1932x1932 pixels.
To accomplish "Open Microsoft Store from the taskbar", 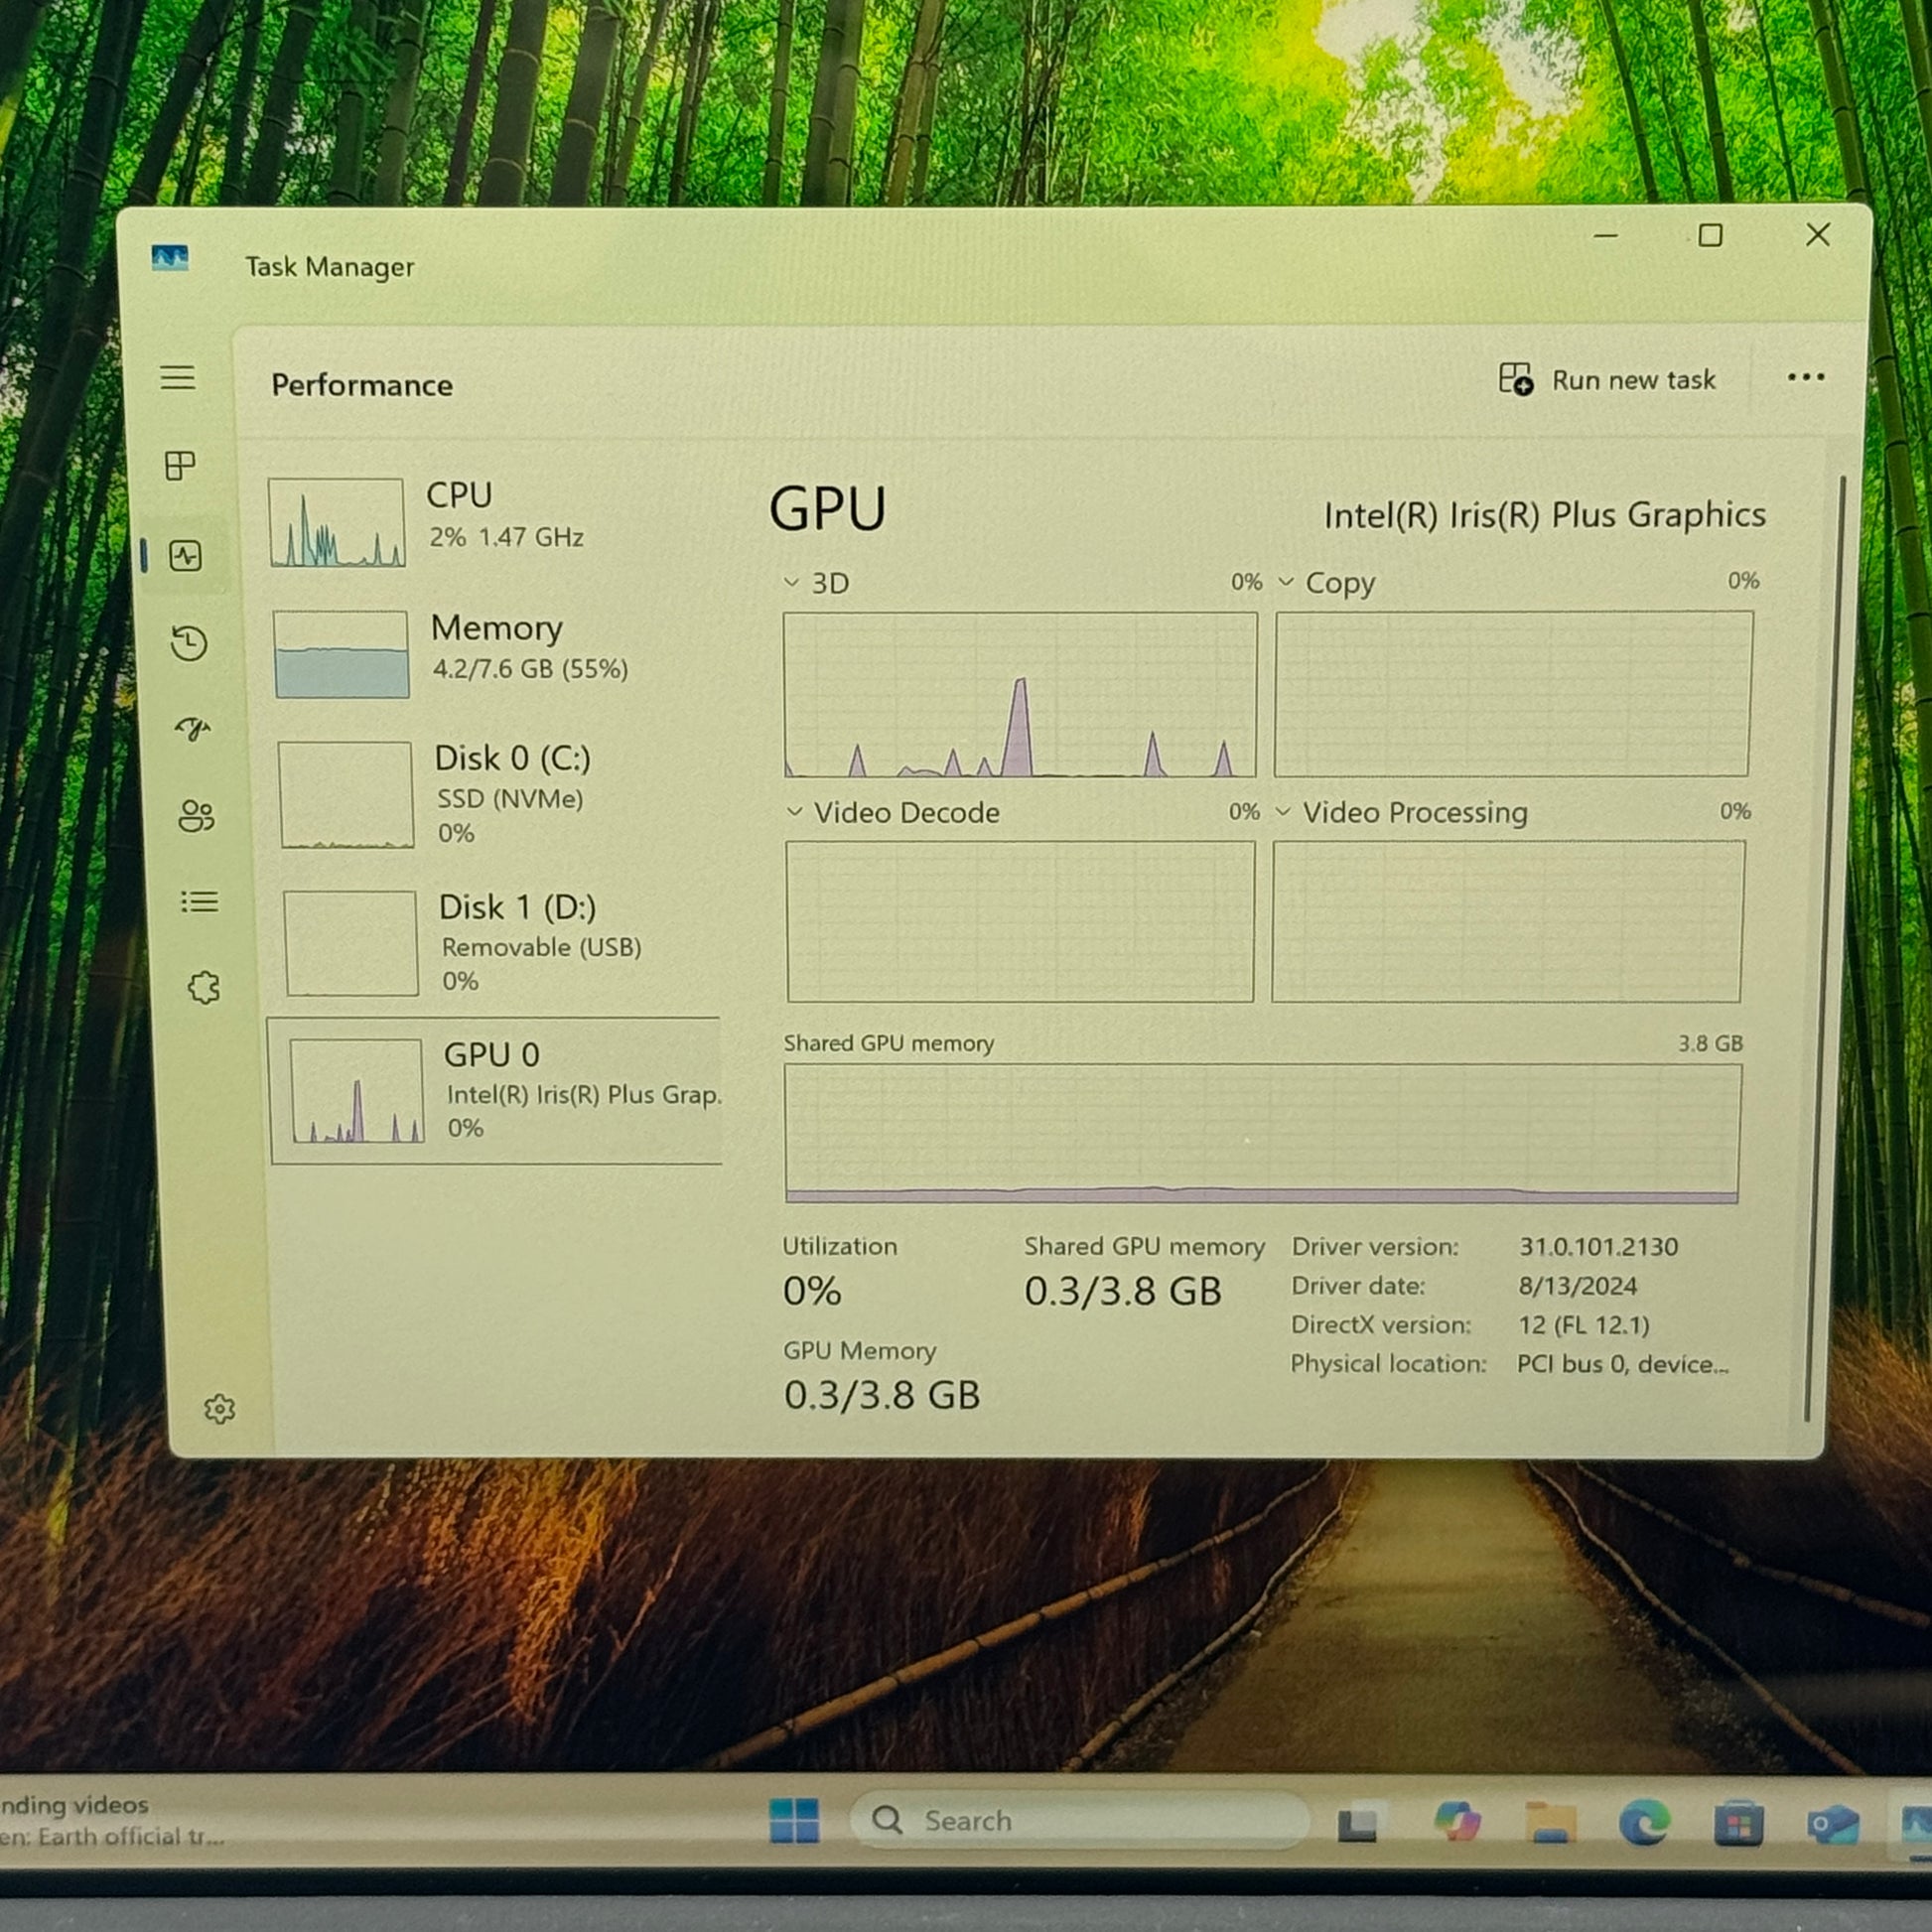I will [1739, 1824].
